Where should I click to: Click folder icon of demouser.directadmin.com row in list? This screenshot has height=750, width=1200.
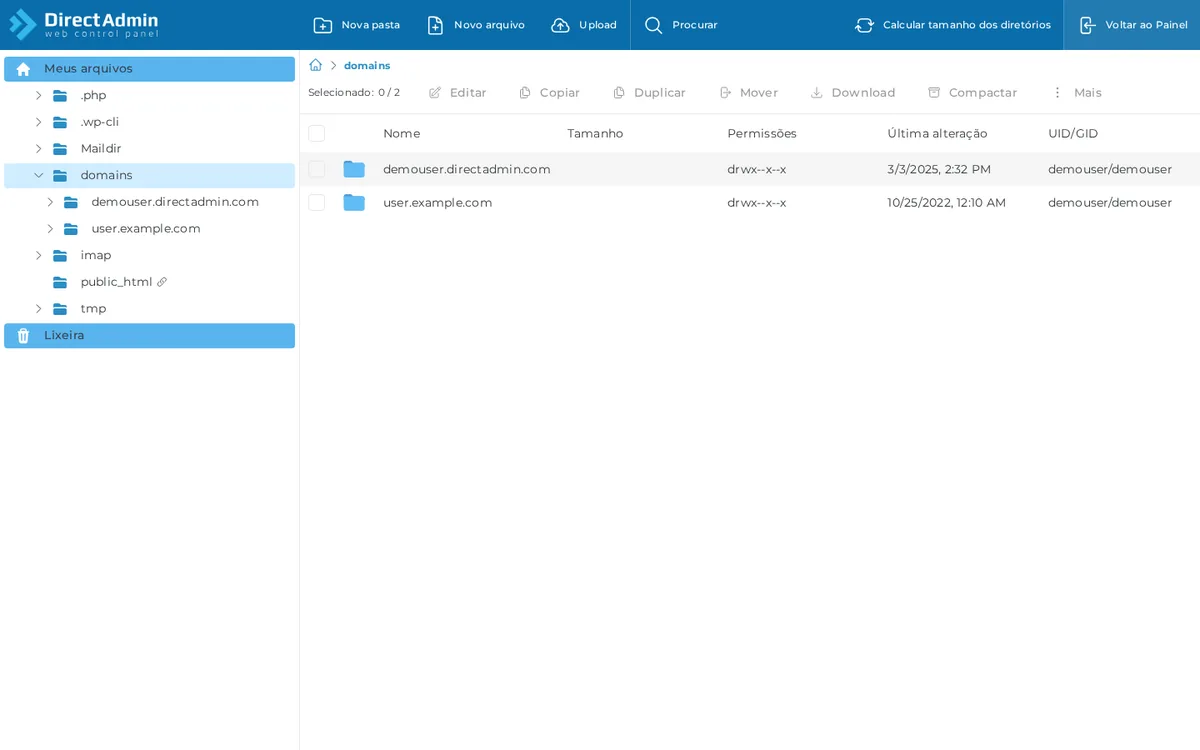pos(354,169)
